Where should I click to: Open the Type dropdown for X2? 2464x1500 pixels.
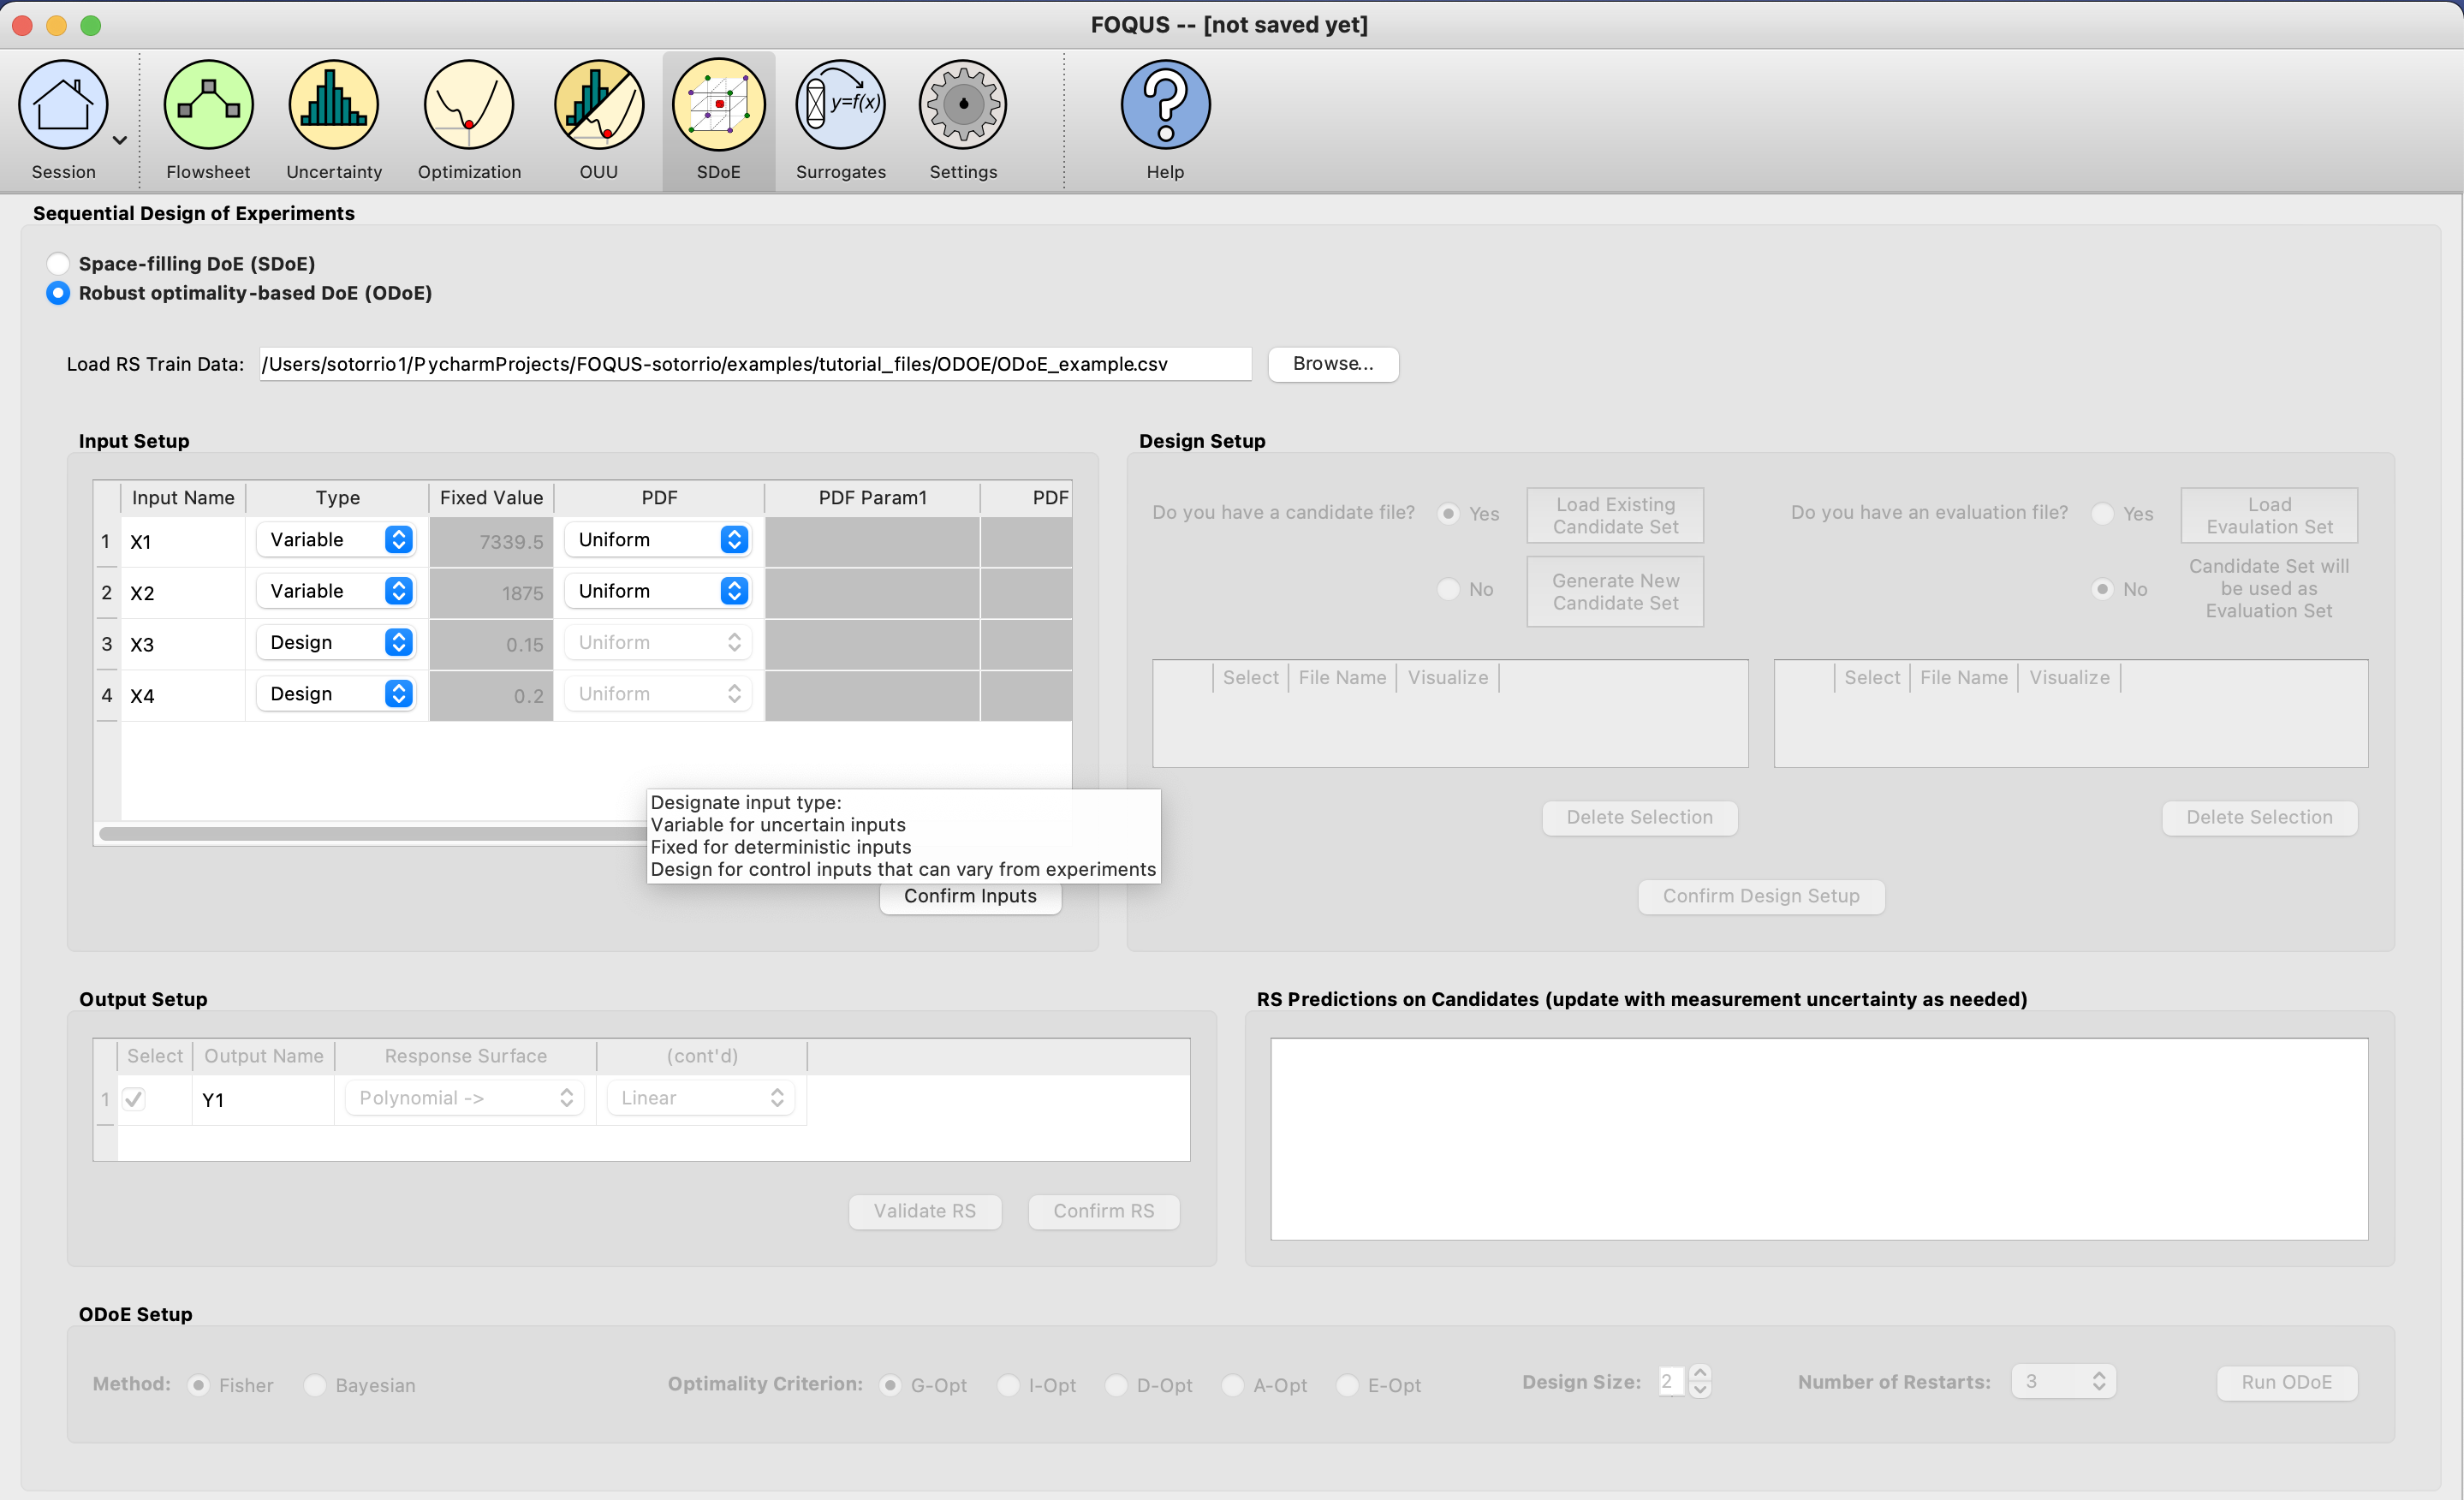(335, 591)
